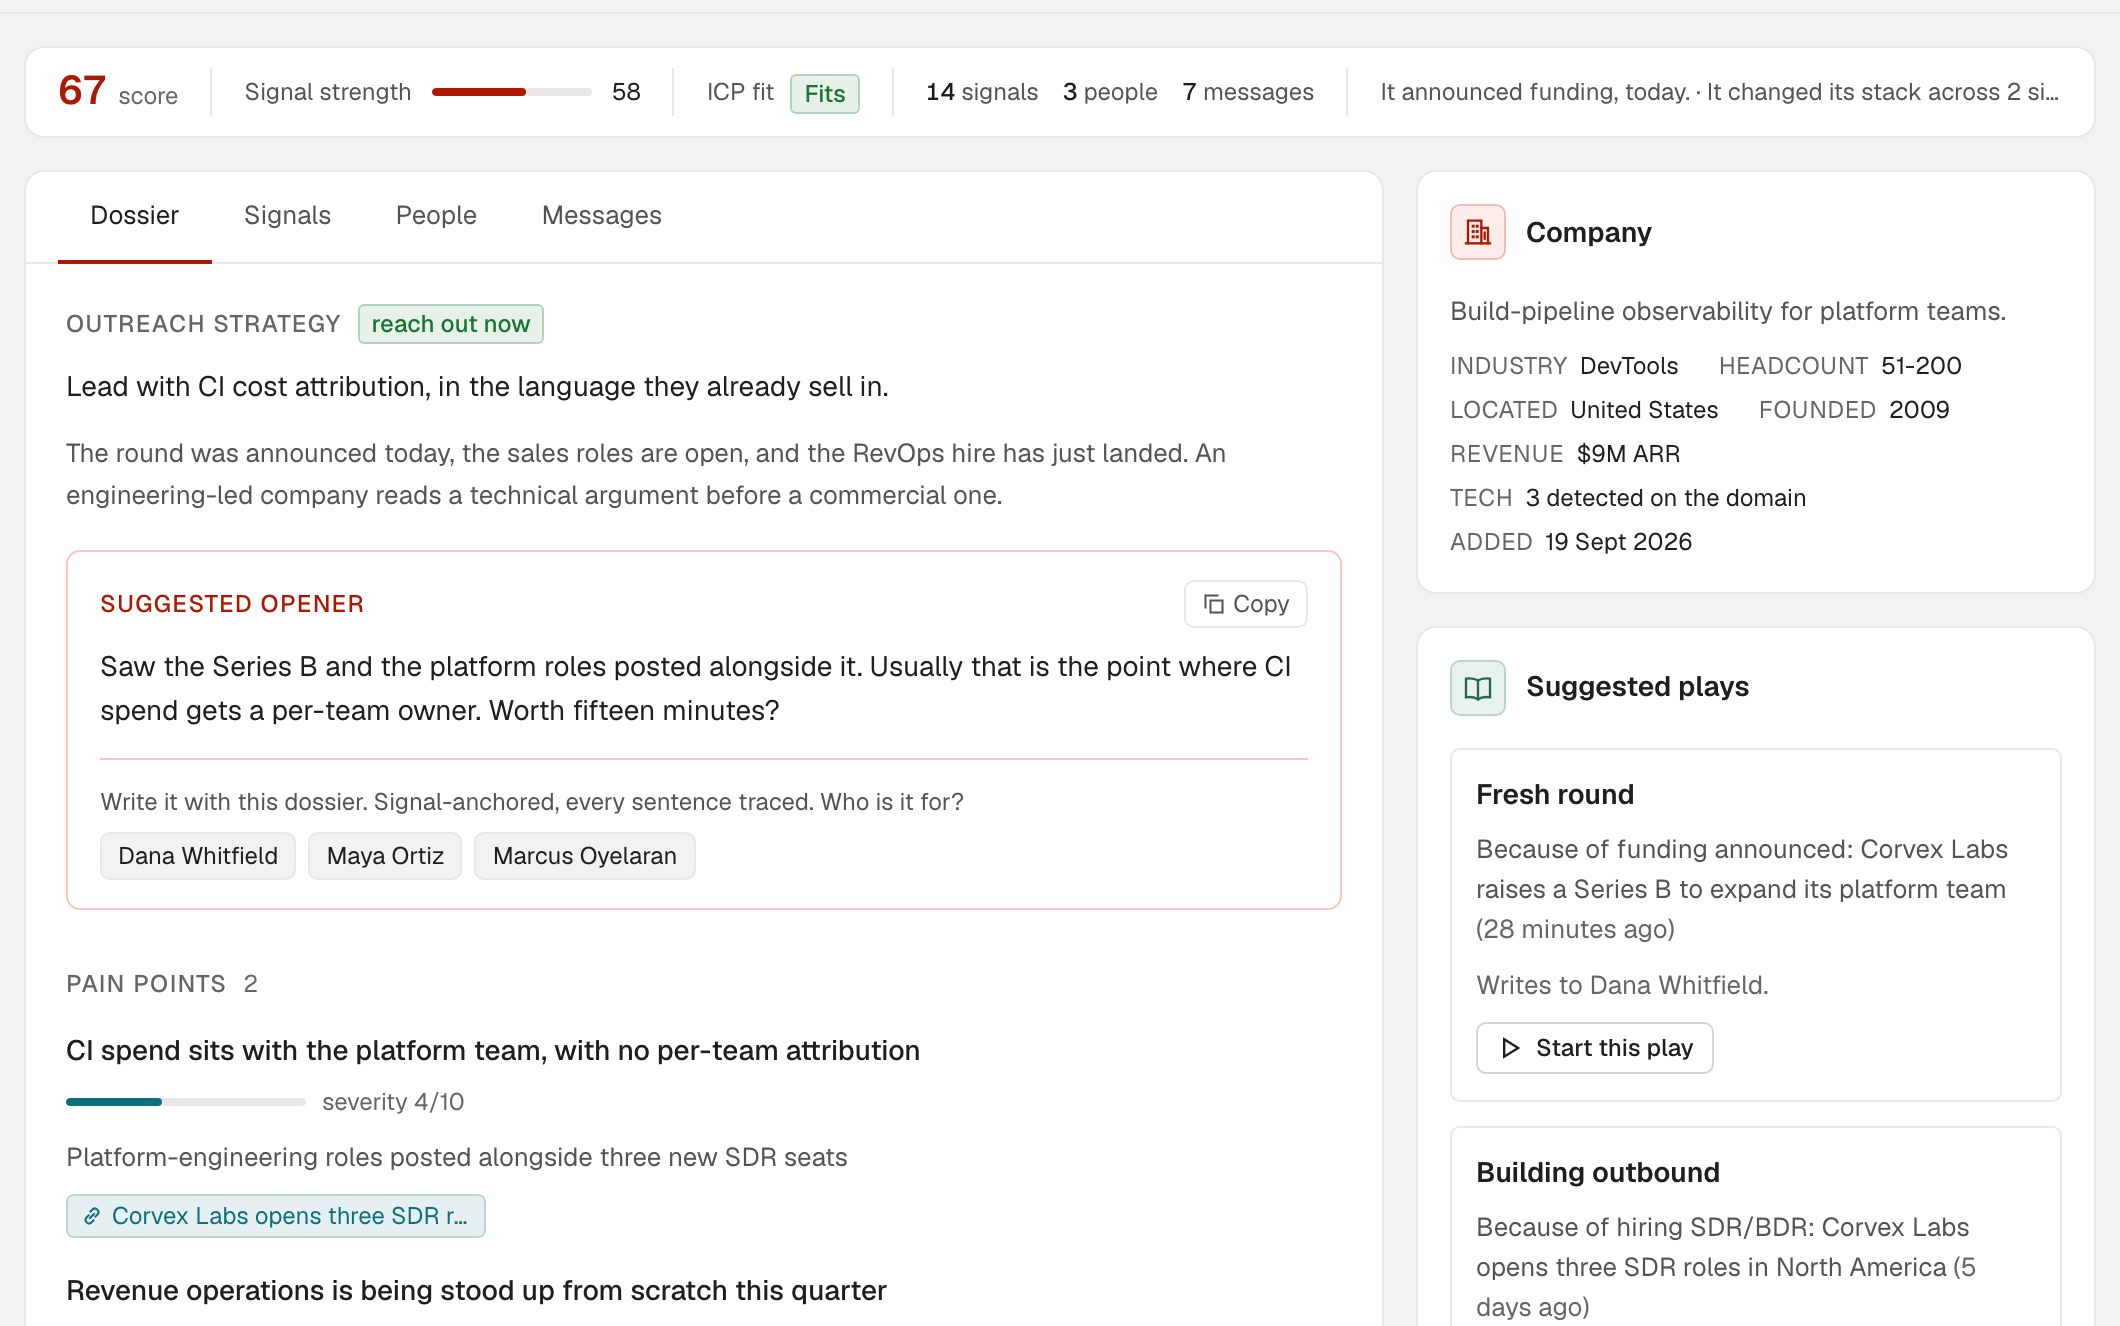2120x1326 pixels.
Task: Click the 67 score value
Action: 82,91
